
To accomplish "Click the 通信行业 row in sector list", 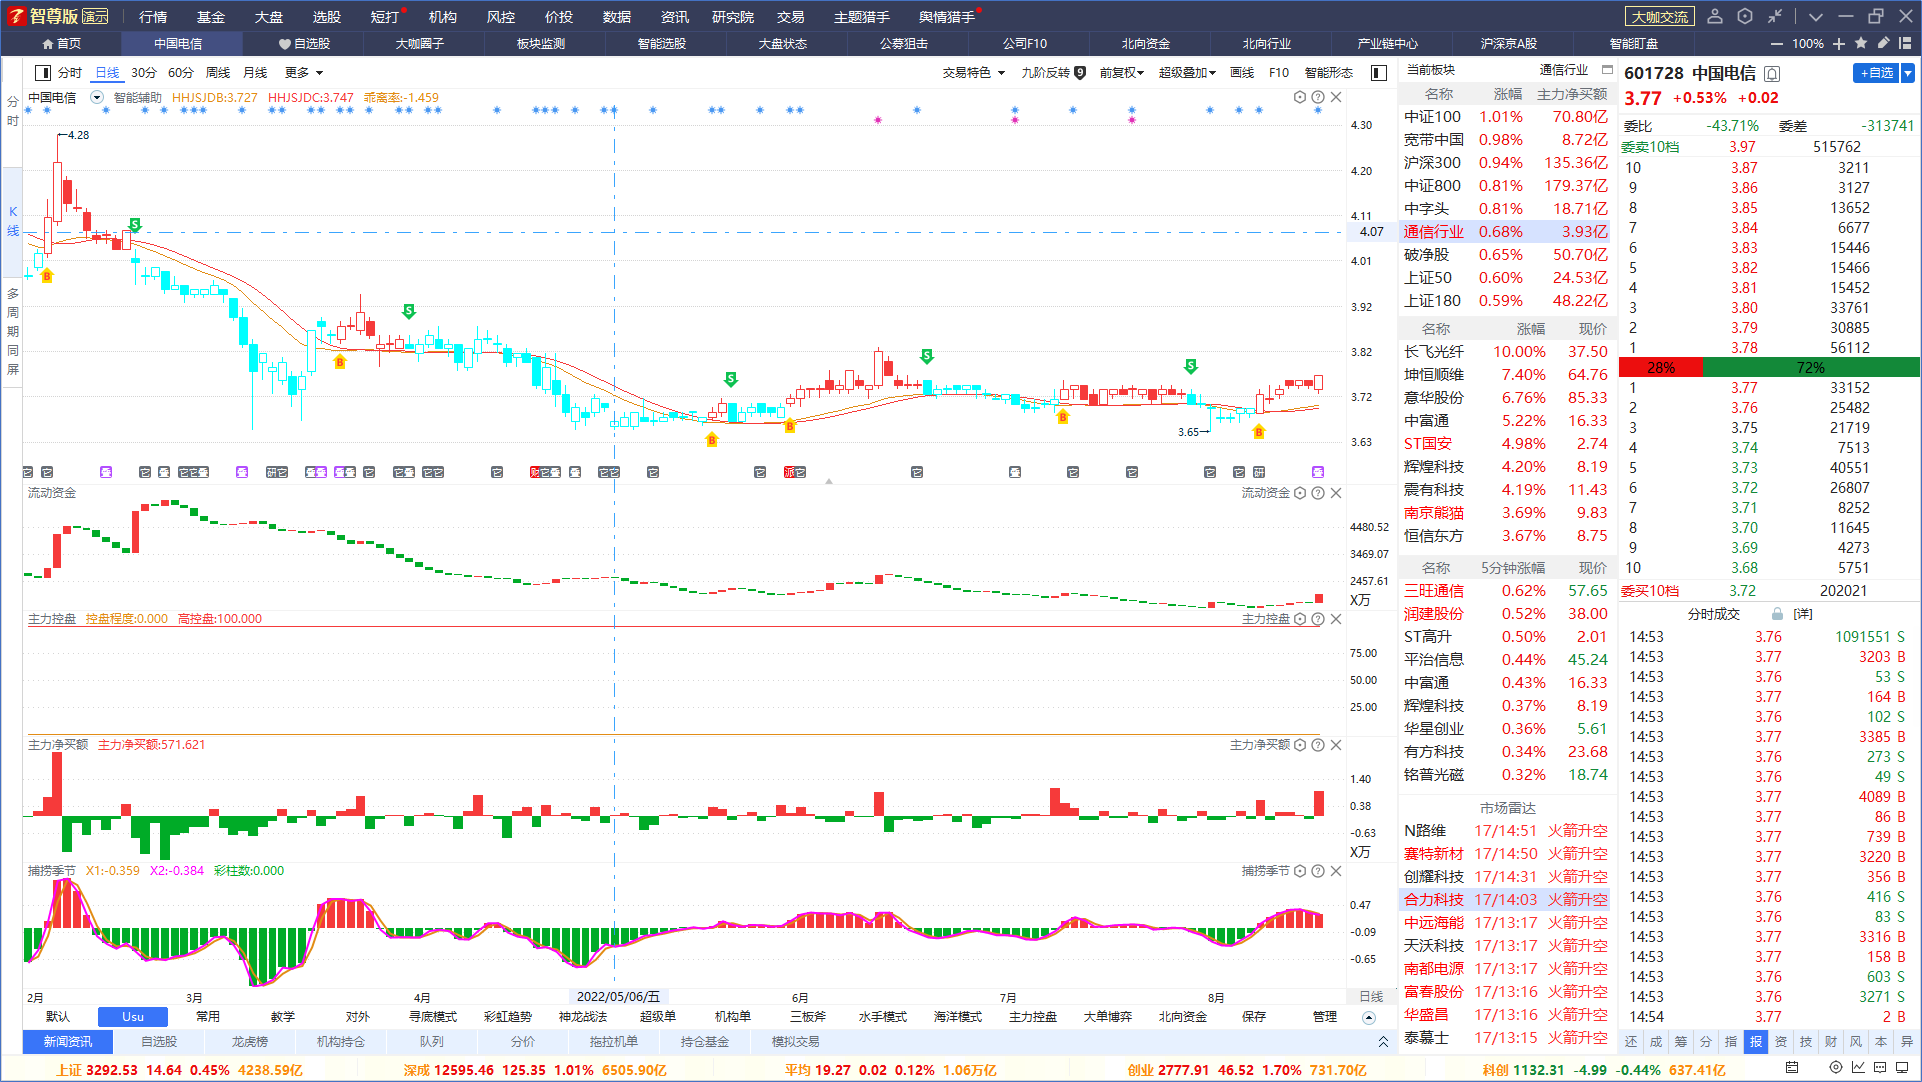I will coord(1506,232).
